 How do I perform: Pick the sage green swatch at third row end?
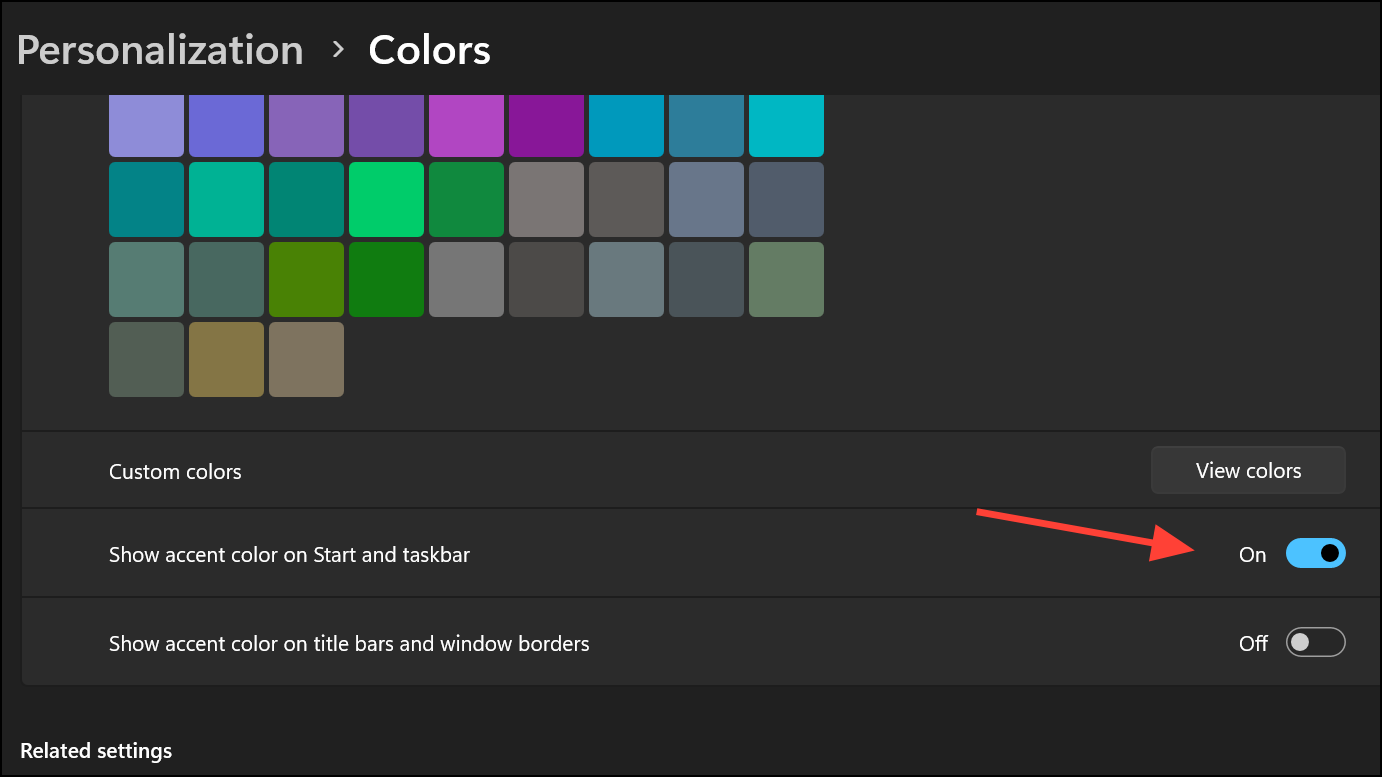pos(786,279)
